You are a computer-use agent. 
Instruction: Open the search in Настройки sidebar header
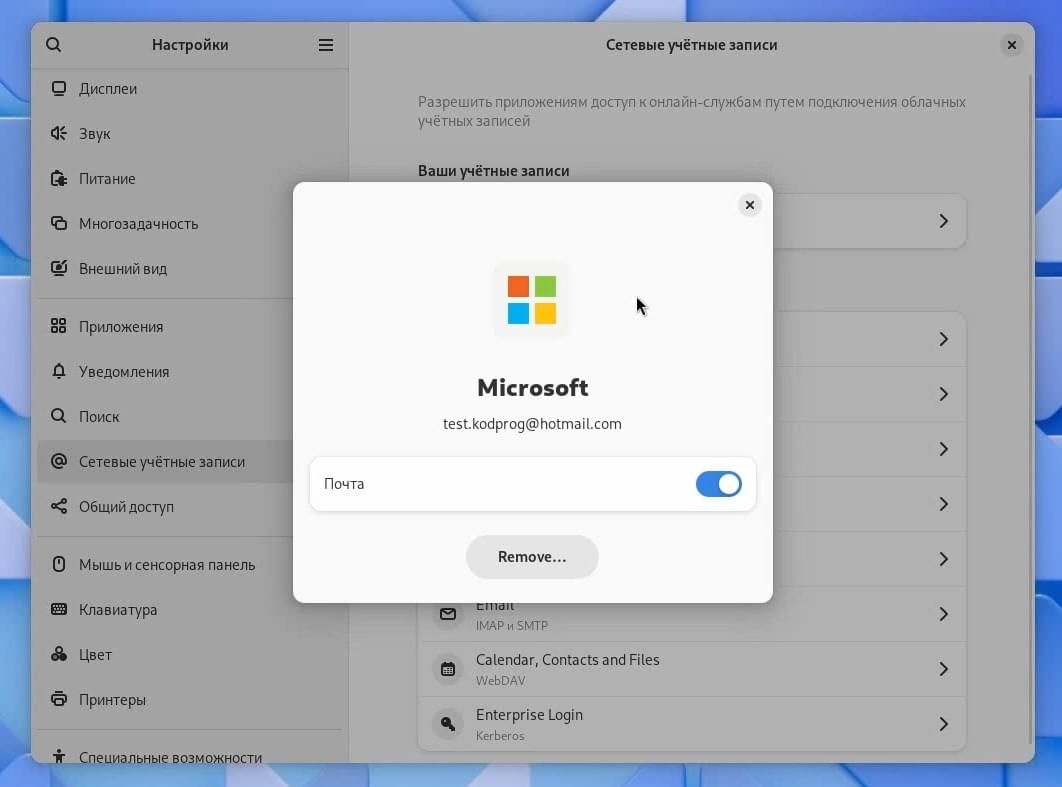[x=54, y=45]
